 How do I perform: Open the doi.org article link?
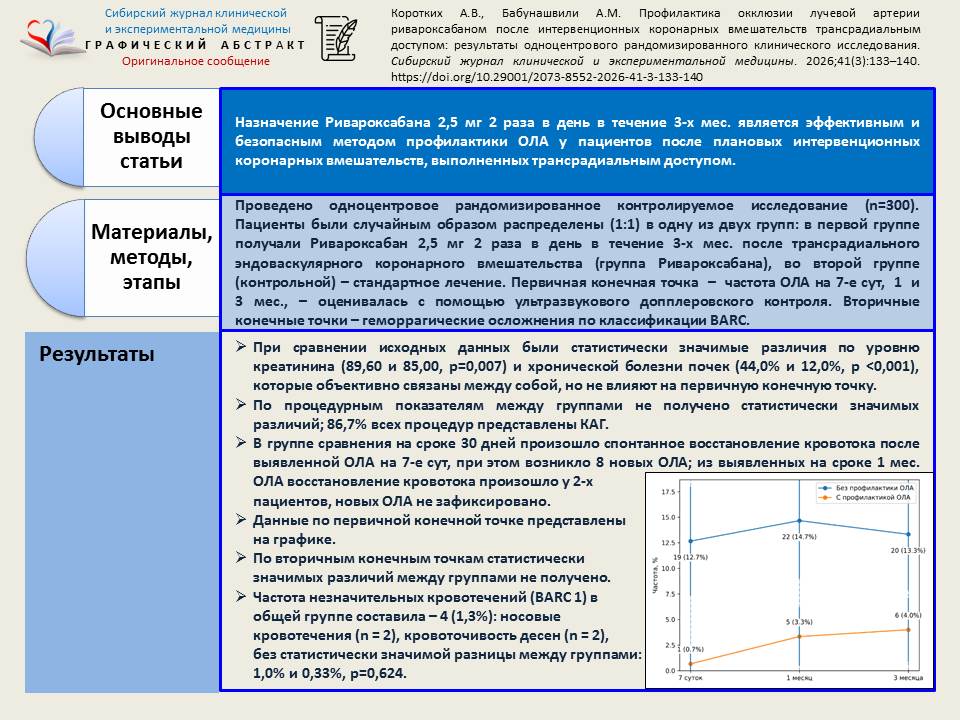tap(547, 77)
